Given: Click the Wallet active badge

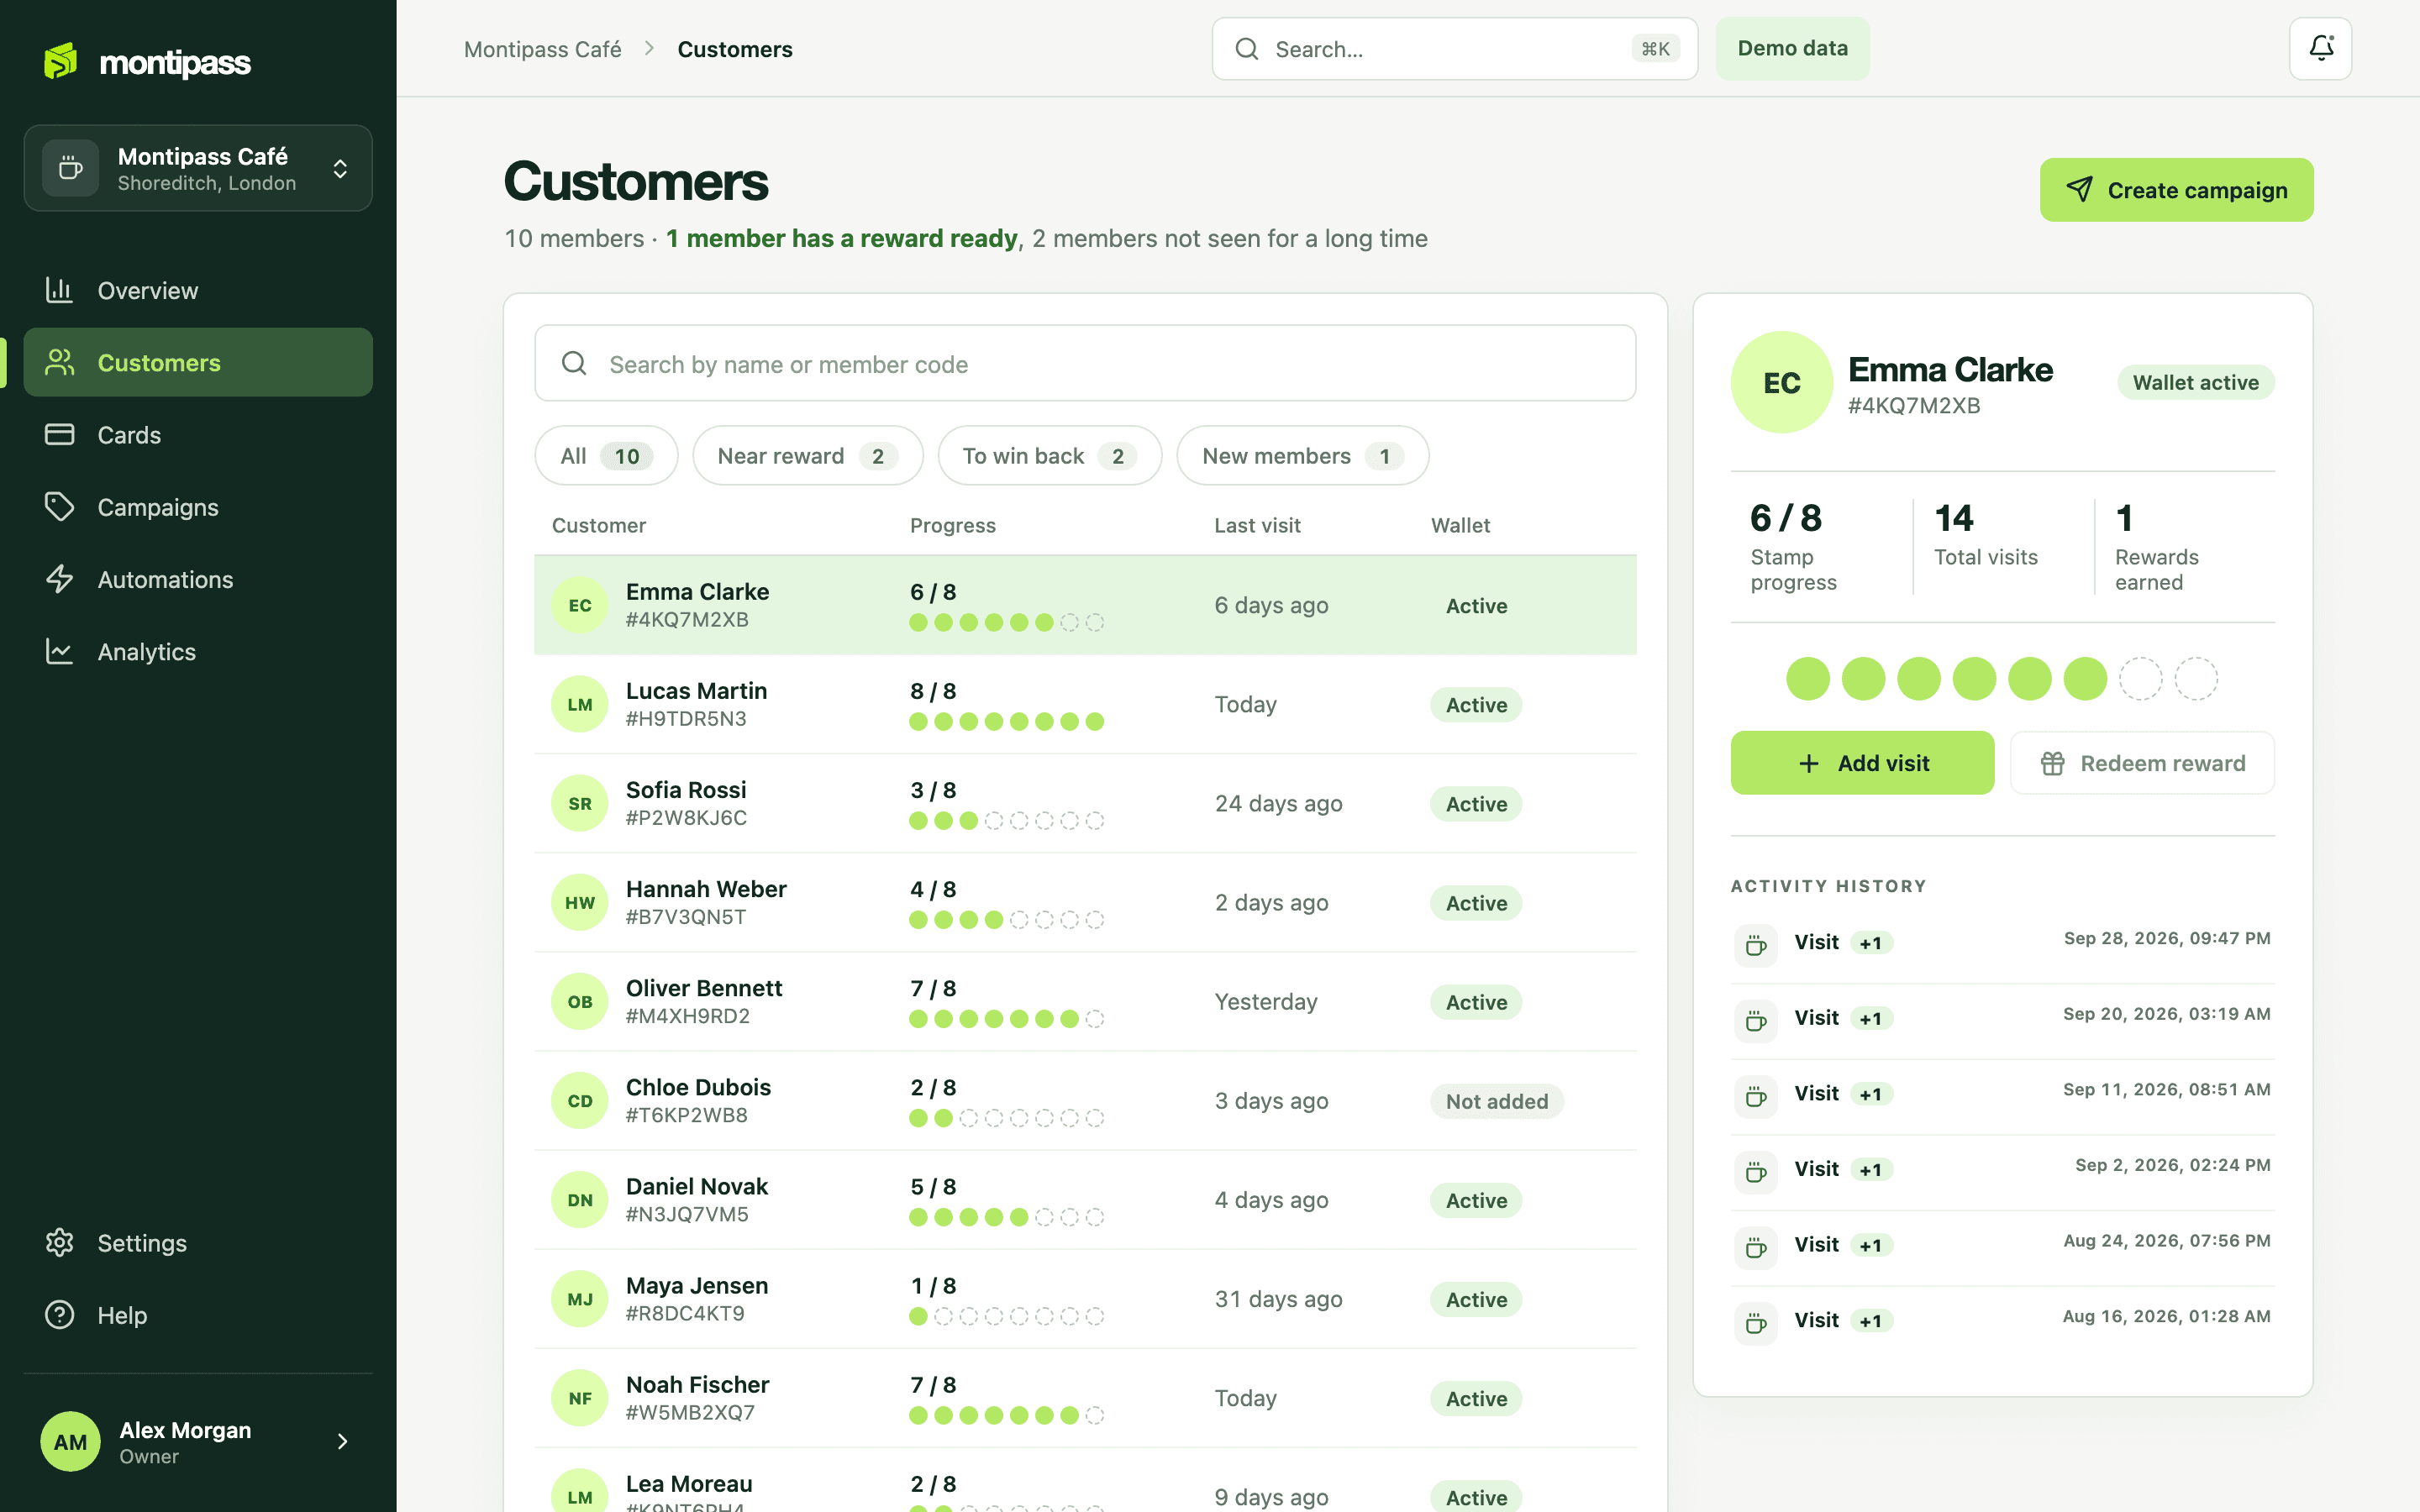Looking at the screenshot, I should click(2195, 382).
